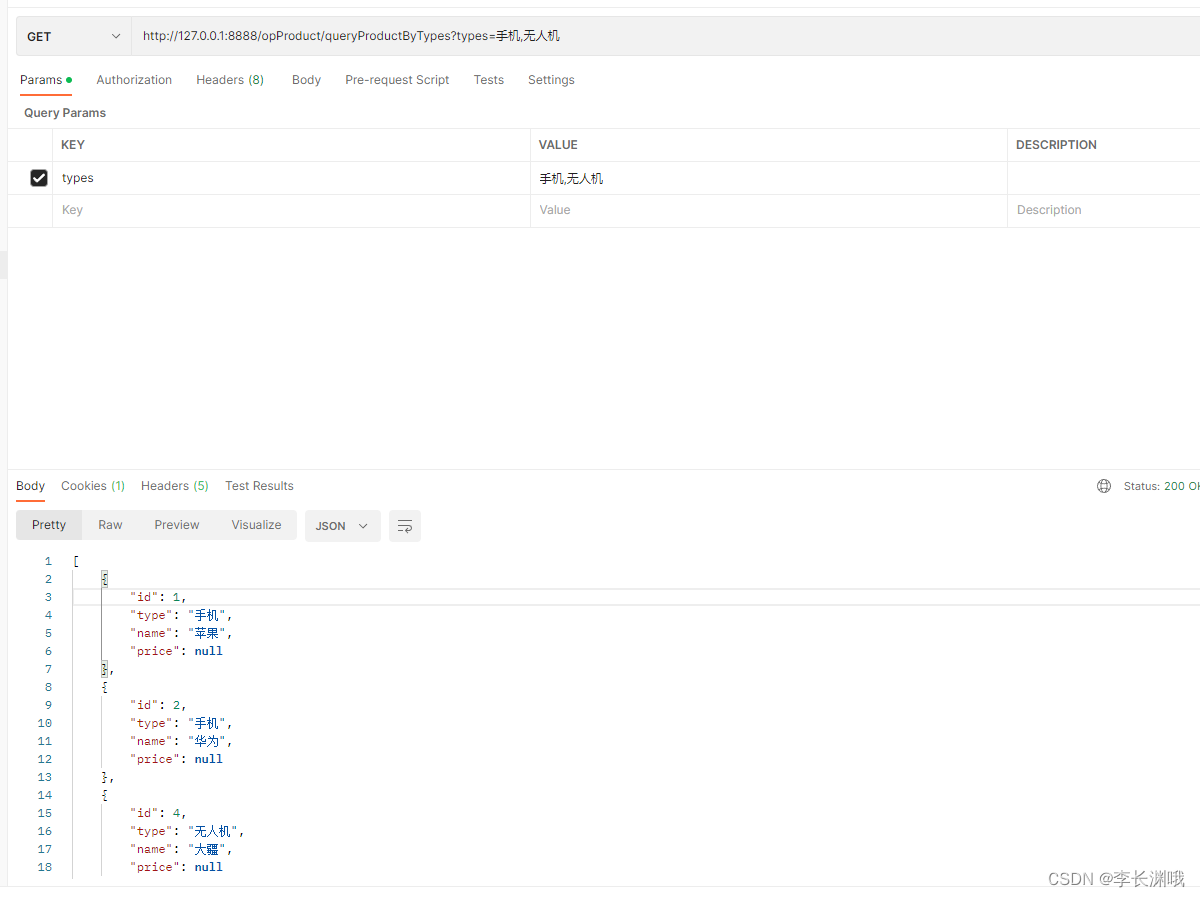1200x897 pixels.
Task: Toggle the wrap lines icon
Action: [405, 526]
